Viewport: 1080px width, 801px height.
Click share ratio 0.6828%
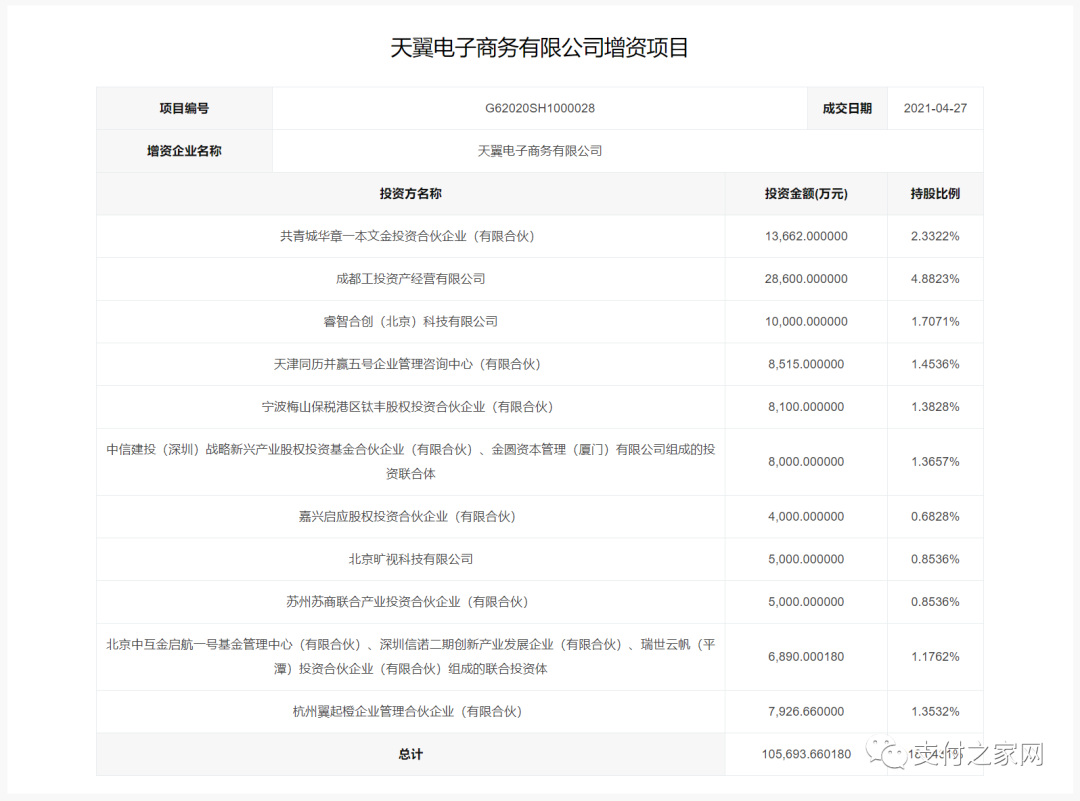coord(935,517)
